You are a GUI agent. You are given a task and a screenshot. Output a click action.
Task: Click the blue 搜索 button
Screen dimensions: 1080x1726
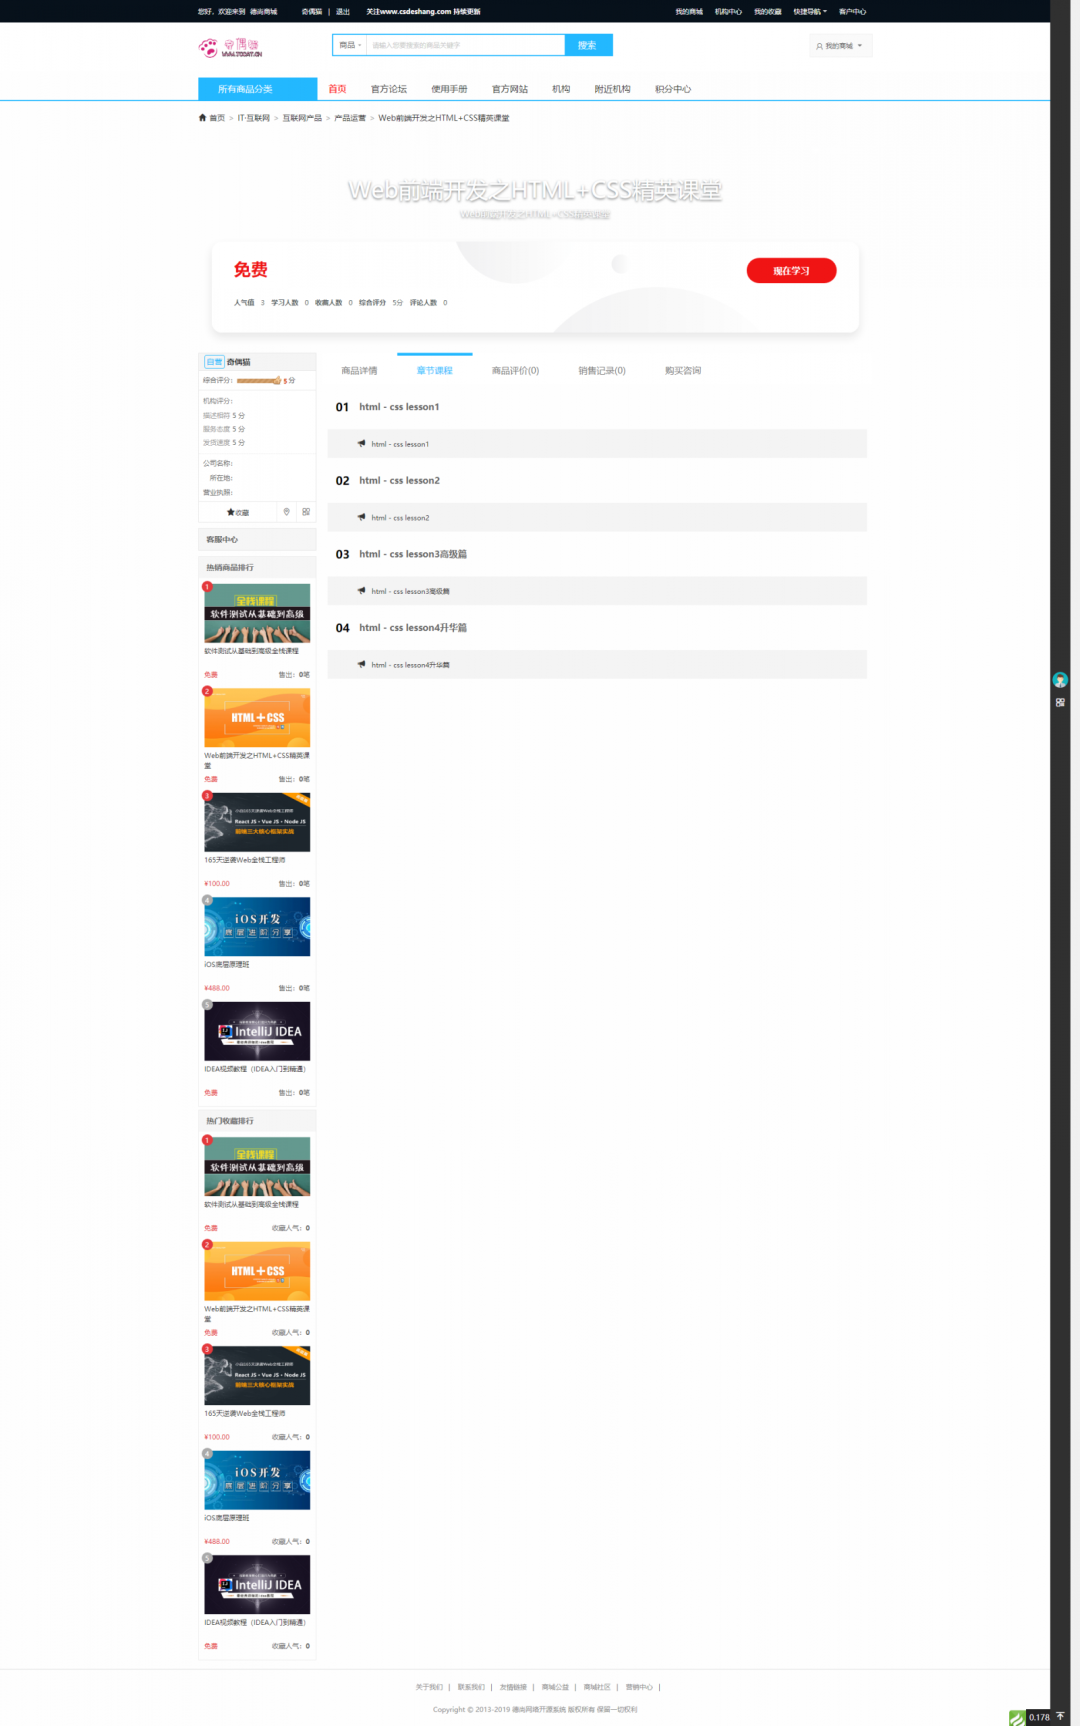588,45
